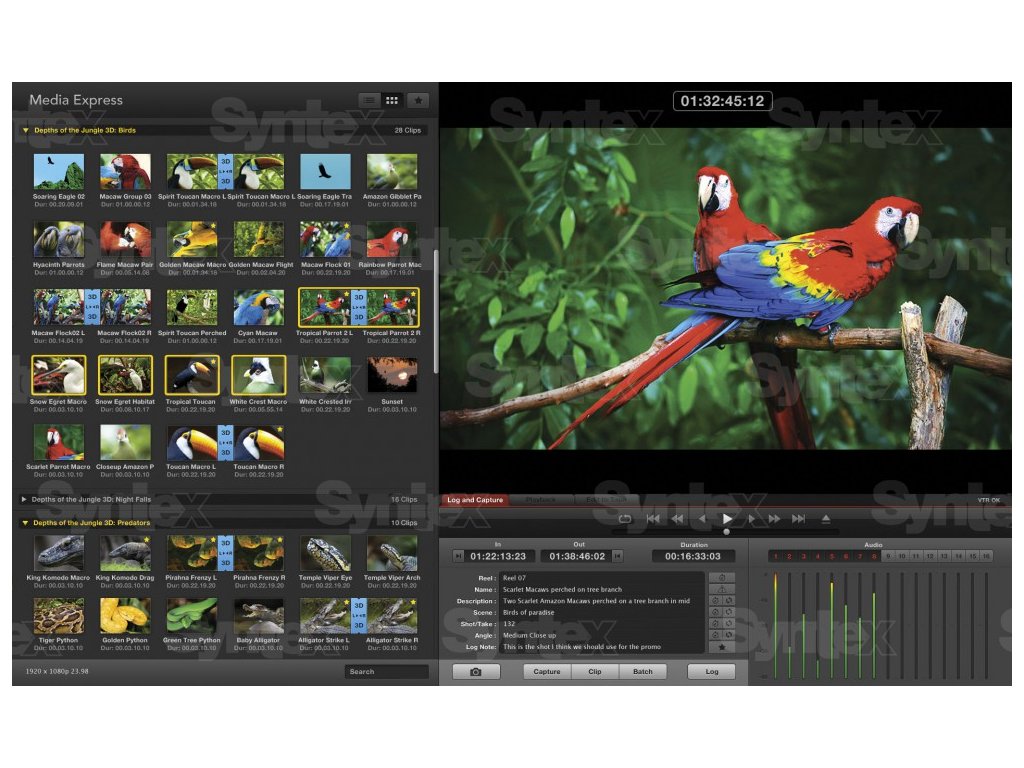Collapse the Depths of the Jungle 3D: Birds bin
The height and width of the screenshot is (768, 1024).
[25, 130]
